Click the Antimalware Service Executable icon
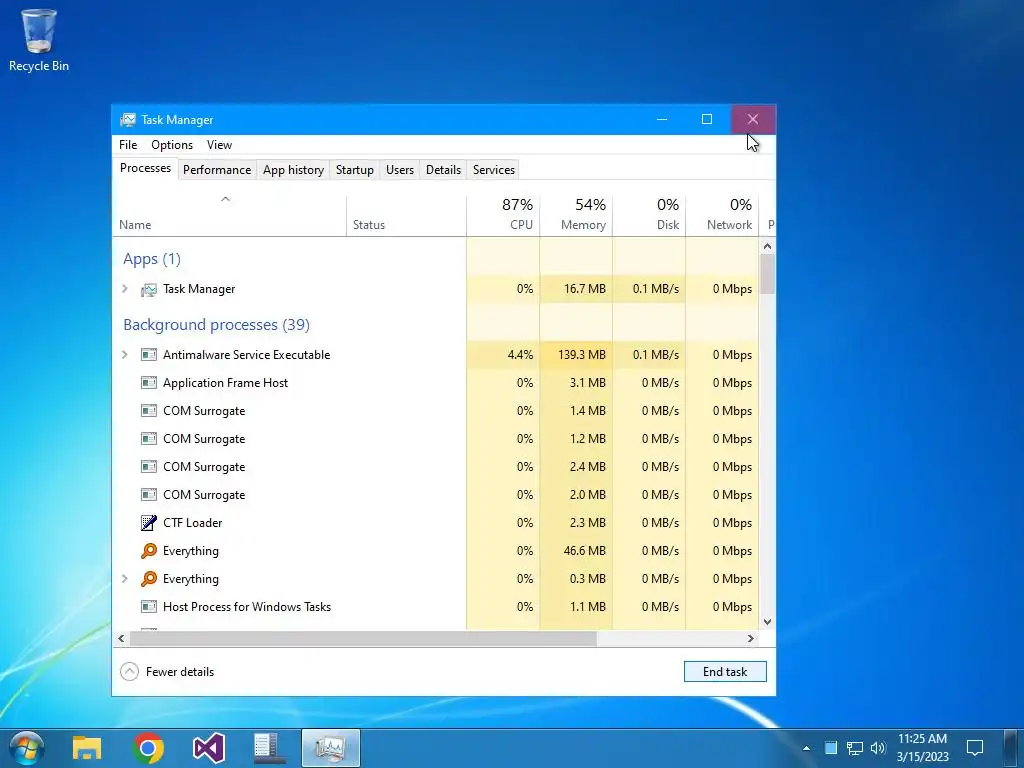This screenshot has width=1024, height=768. pos(149,355)
